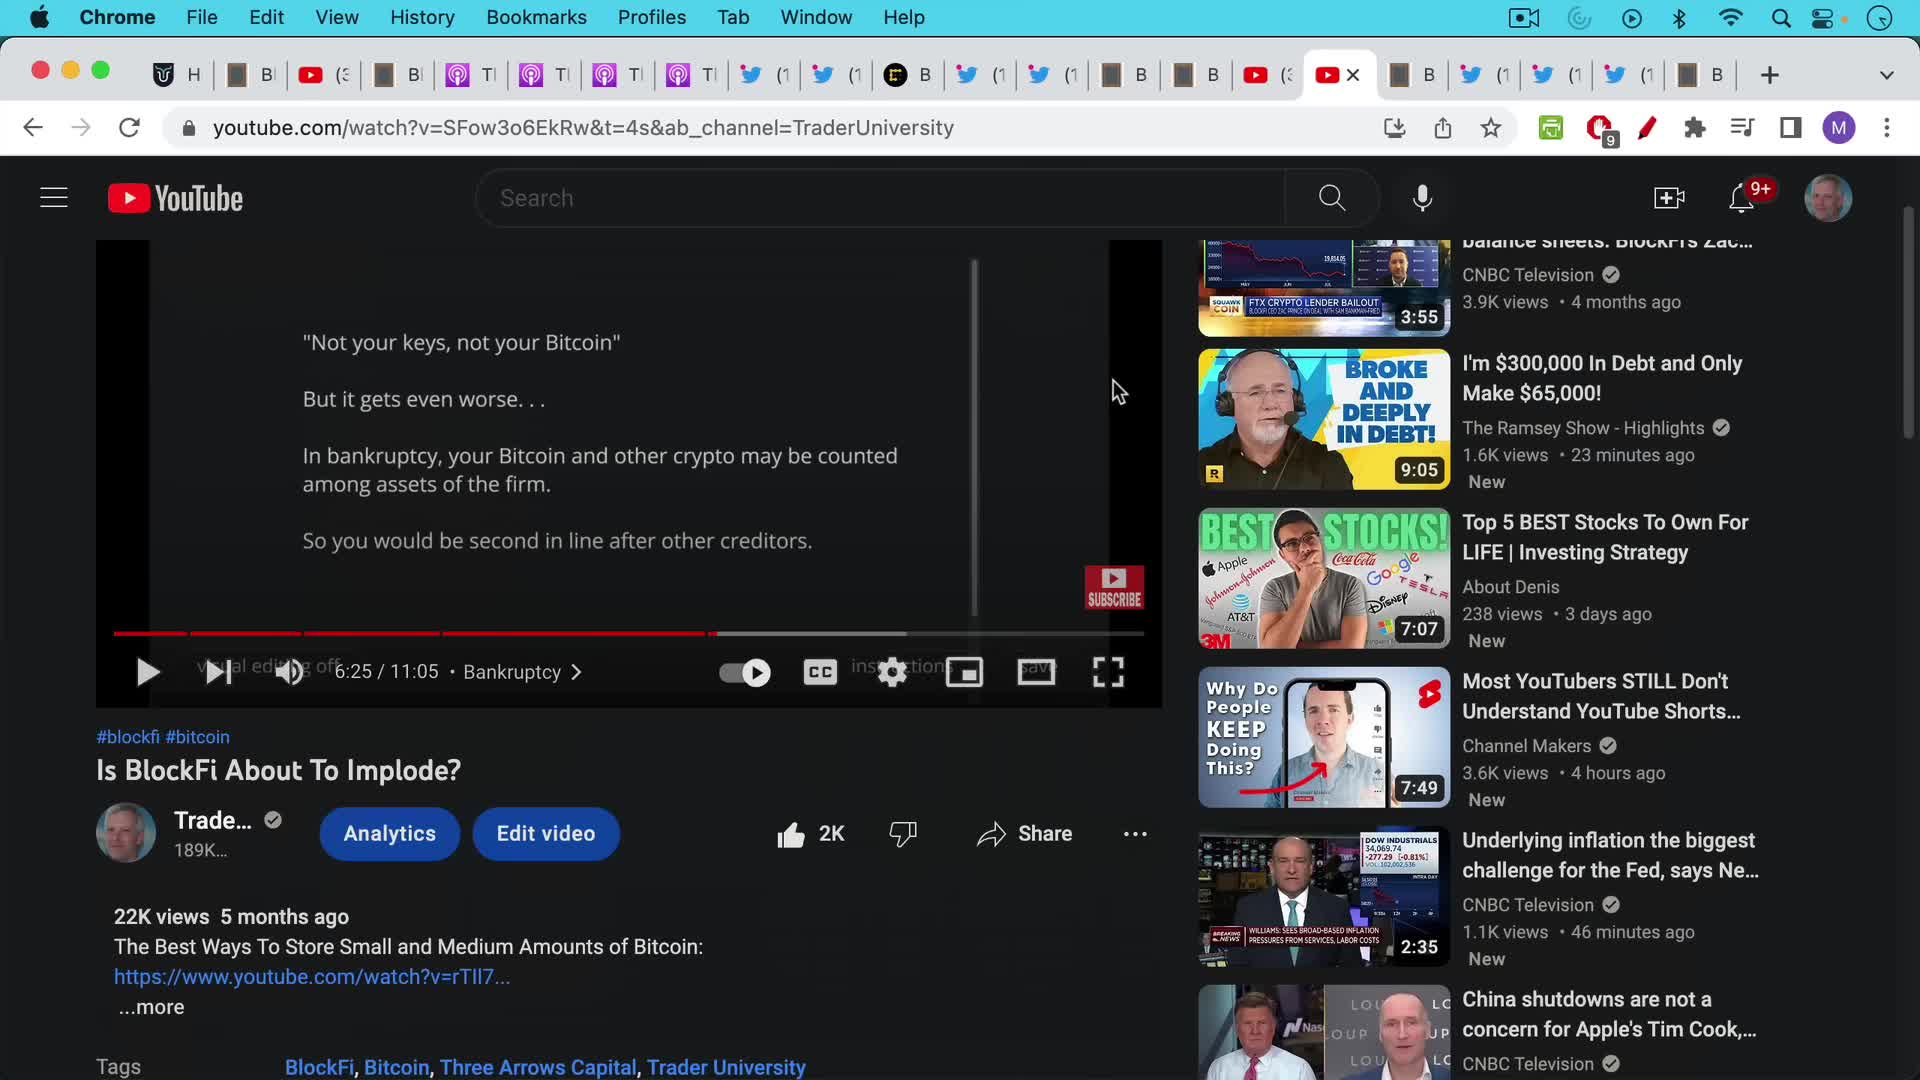
Task: Toggle closed captions on
Action: pos(820,672)
